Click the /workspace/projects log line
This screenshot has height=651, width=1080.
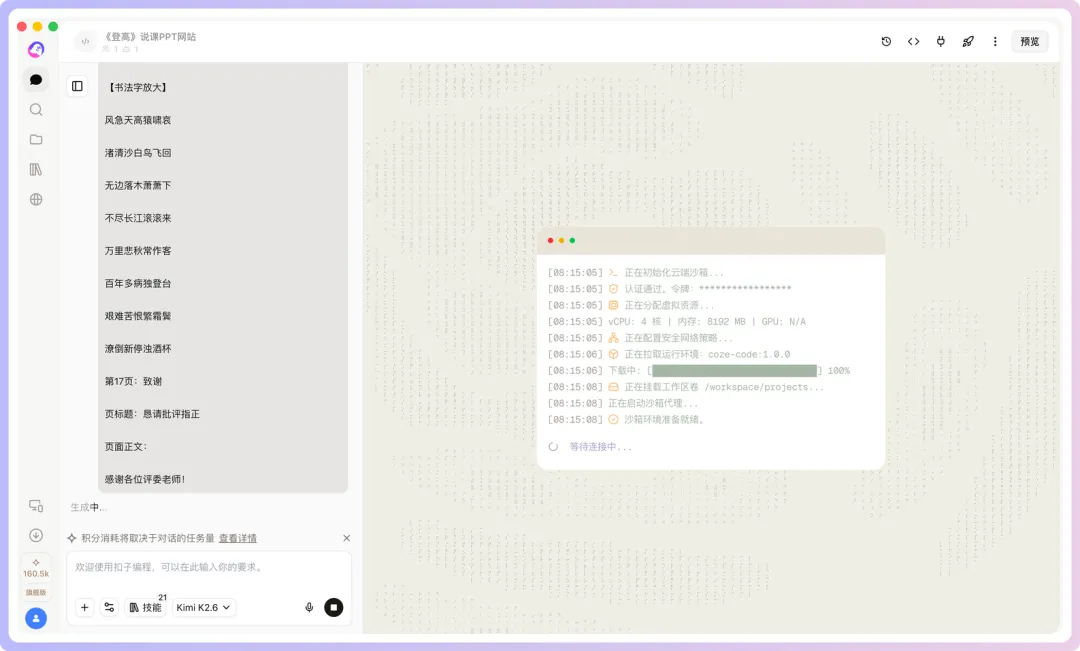685,387
